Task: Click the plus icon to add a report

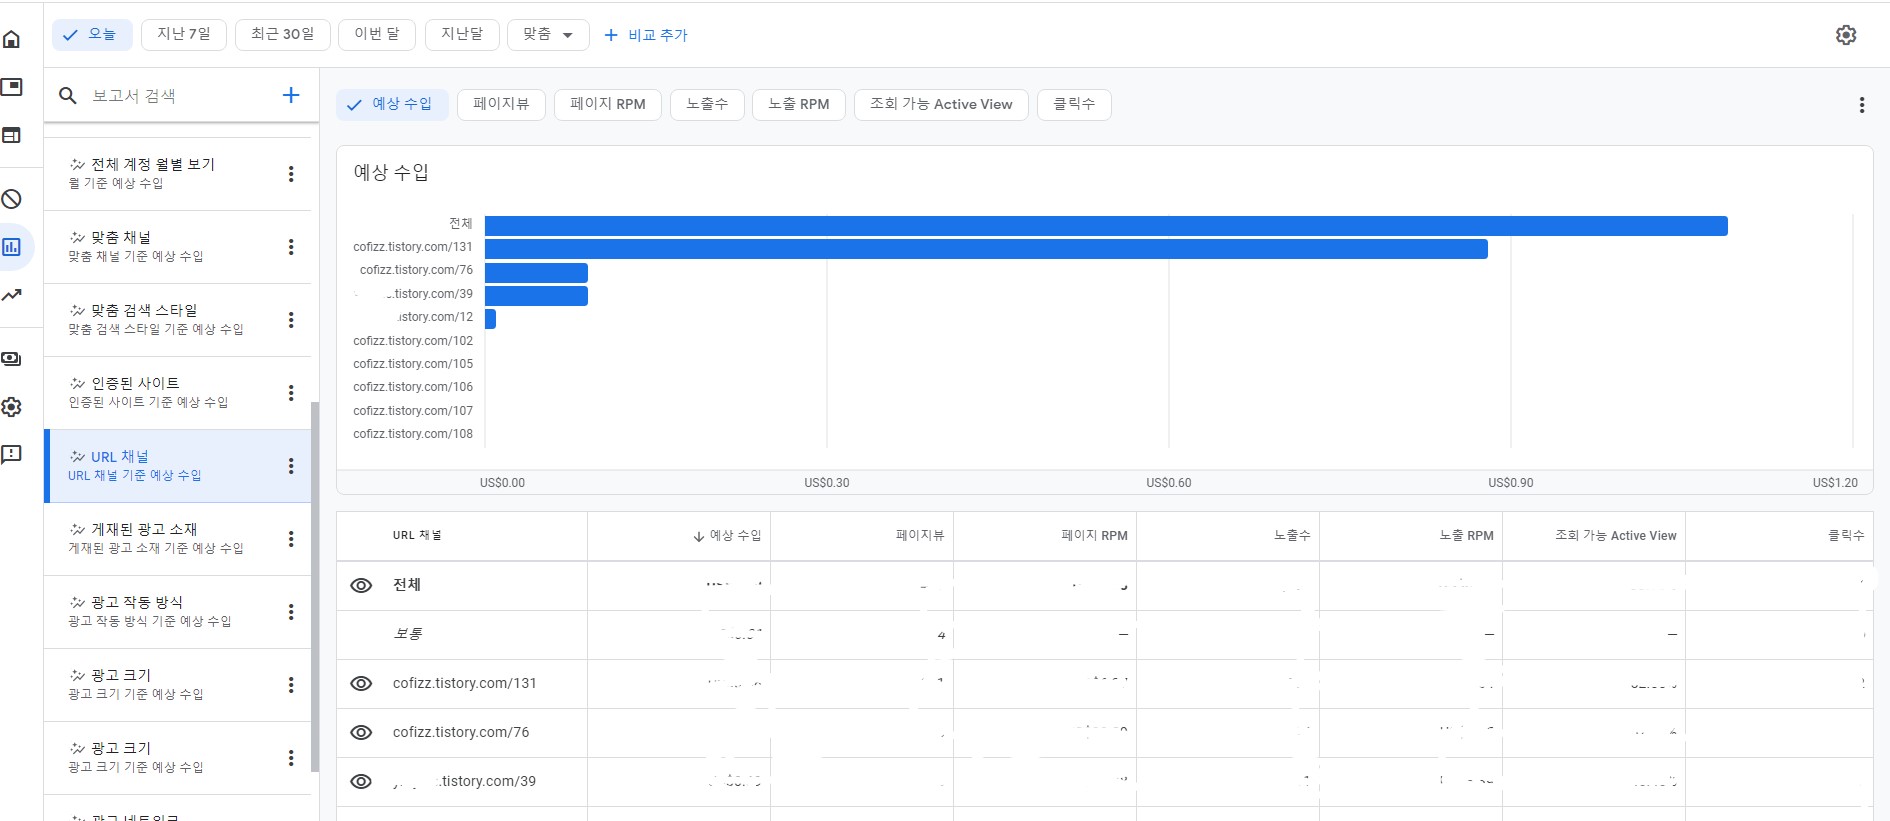Action: [x=291, y=95]
